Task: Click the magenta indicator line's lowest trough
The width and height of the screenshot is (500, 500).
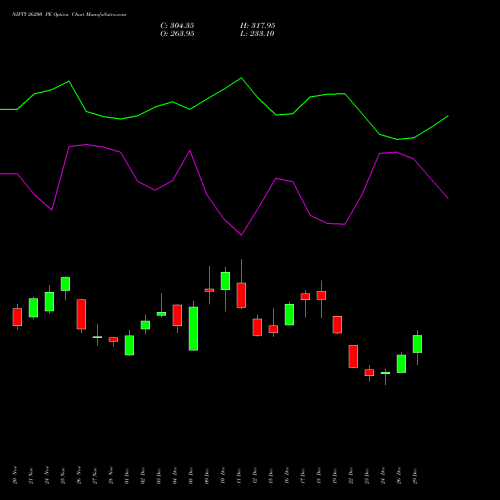Action: coord(241,235)
